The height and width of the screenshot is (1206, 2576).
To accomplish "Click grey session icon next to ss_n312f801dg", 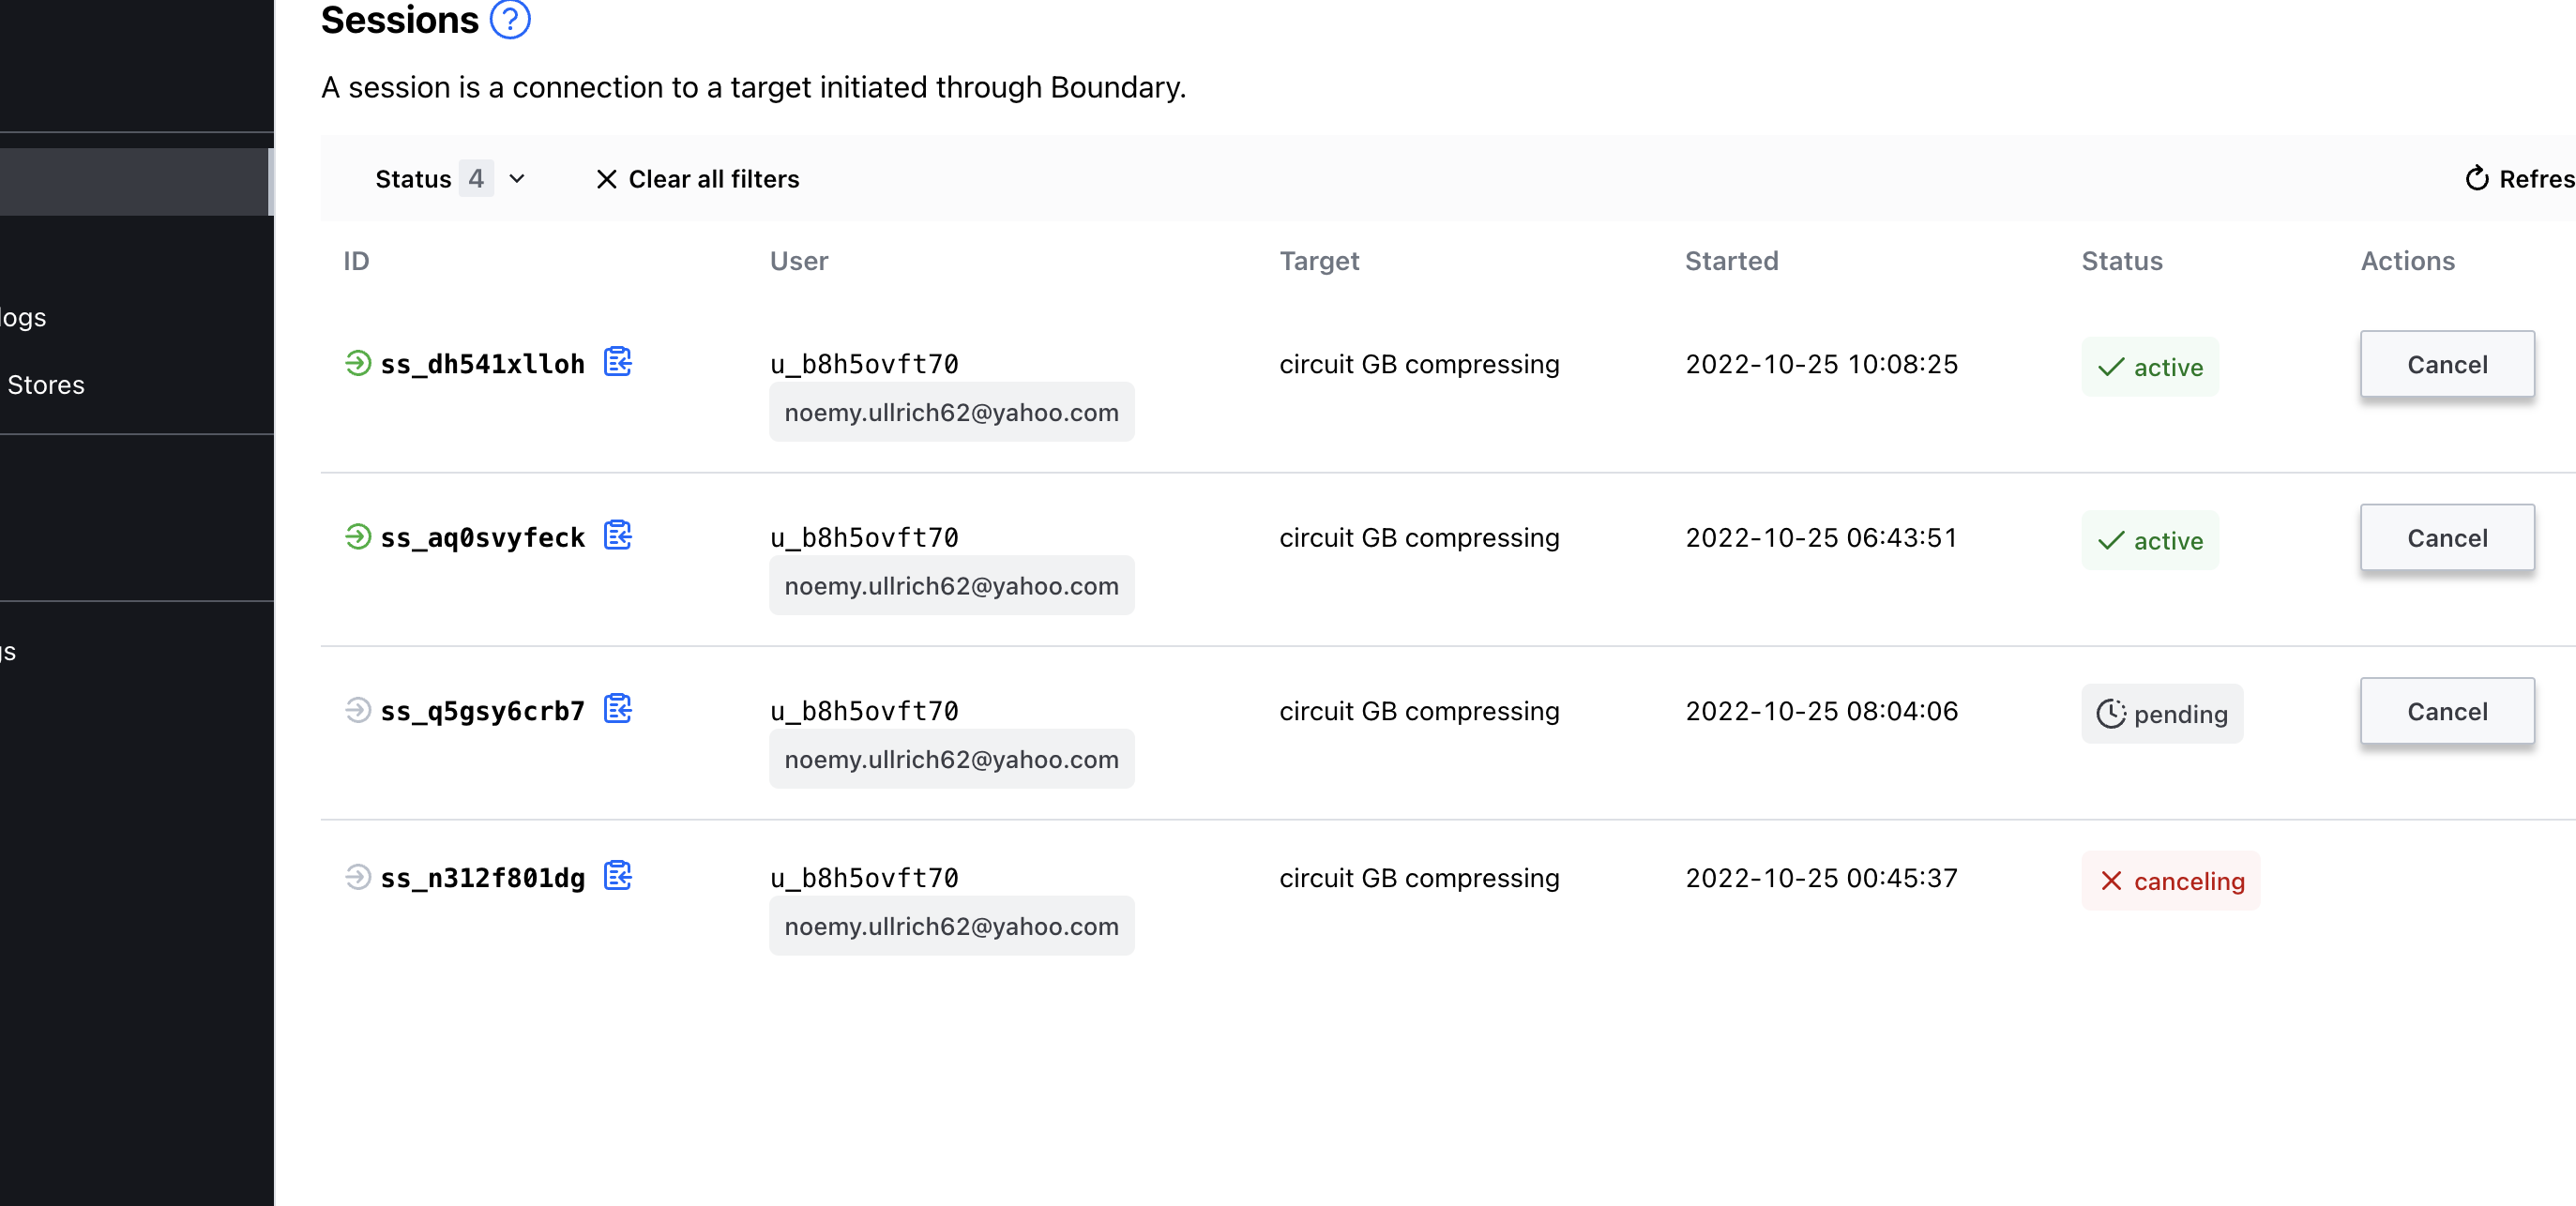I will coord(358,876).
